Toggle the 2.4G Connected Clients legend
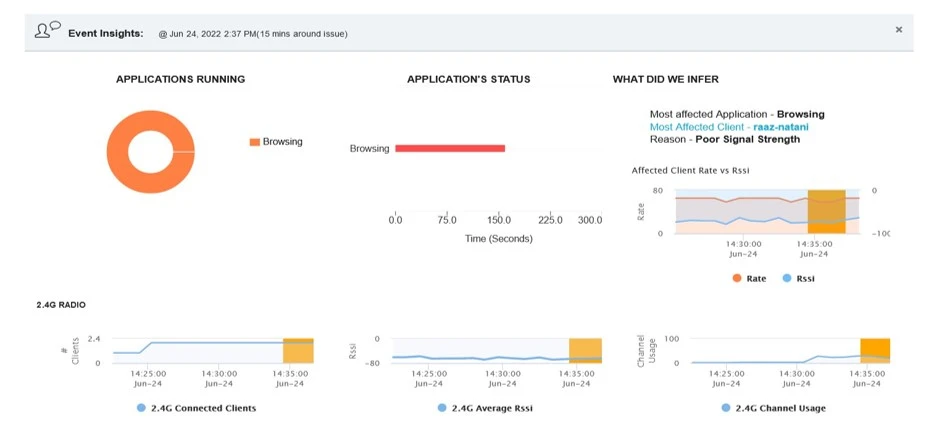Viewport: 934px width, 428px height. pos(196,408)
